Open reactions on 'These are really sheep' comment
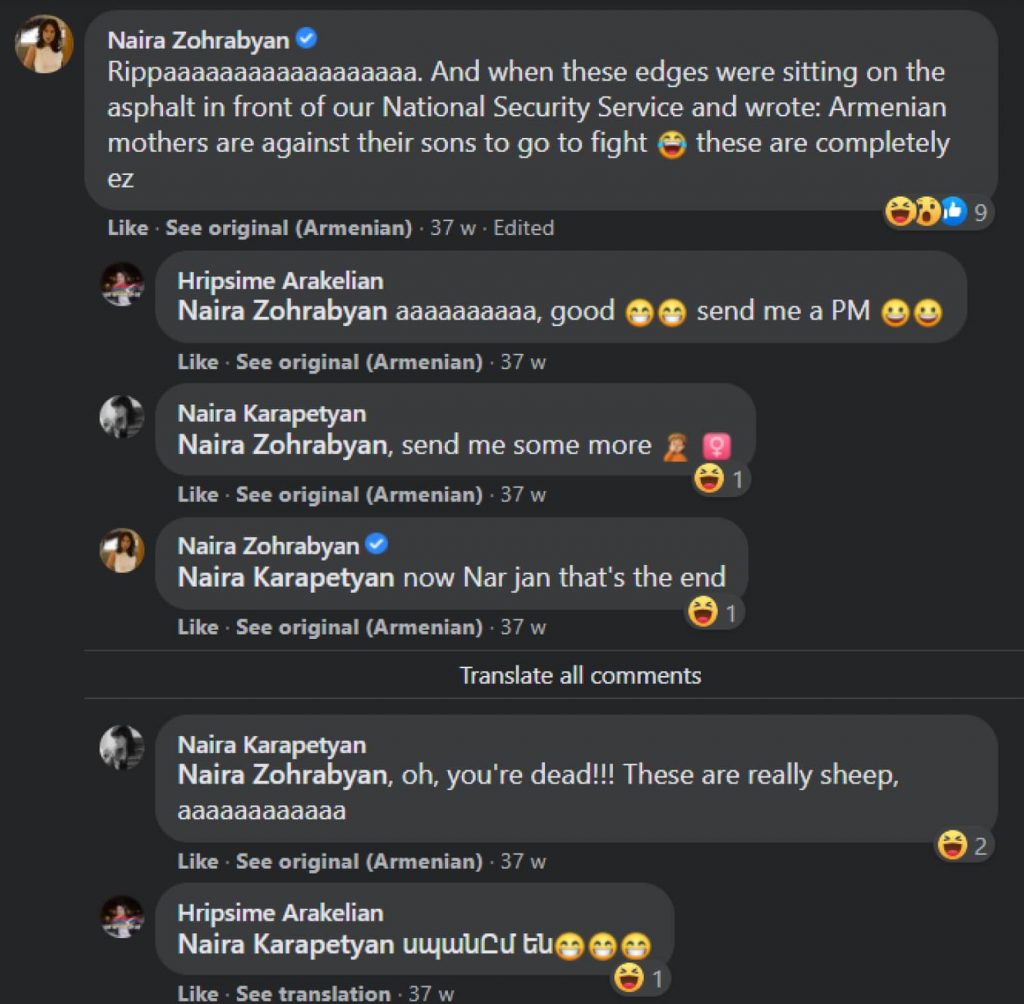This screenshot has width=1024, height=1004. coord(964,847)
